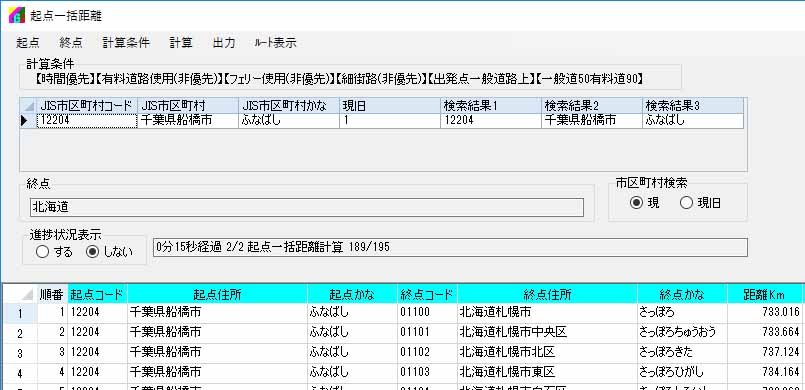Click the distance value 733.016
Screen dimensions: 805x390
pyautogui.click(x=764, y=313)
